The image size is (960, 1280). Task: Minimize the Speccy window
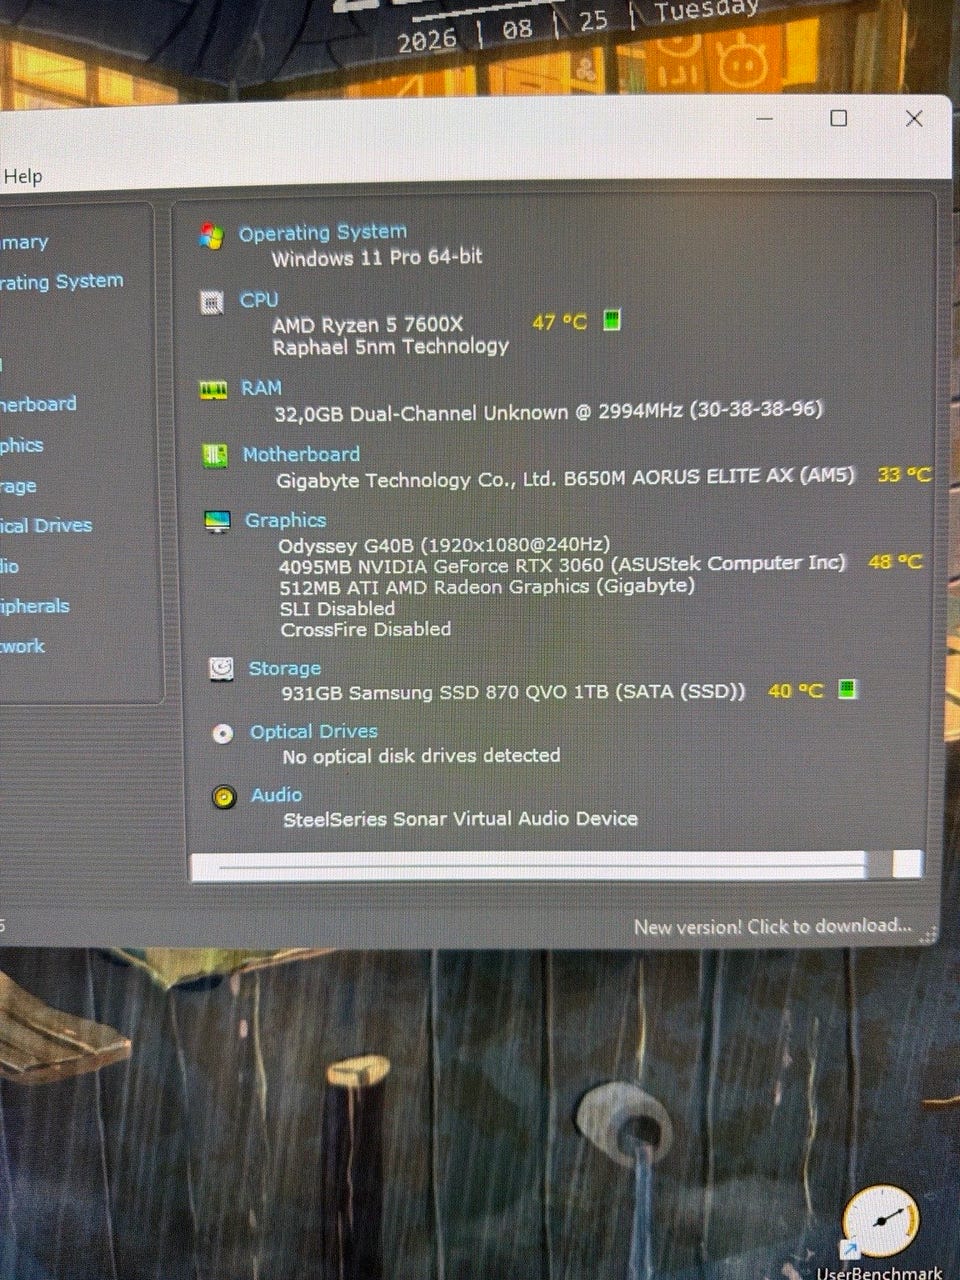765,118
